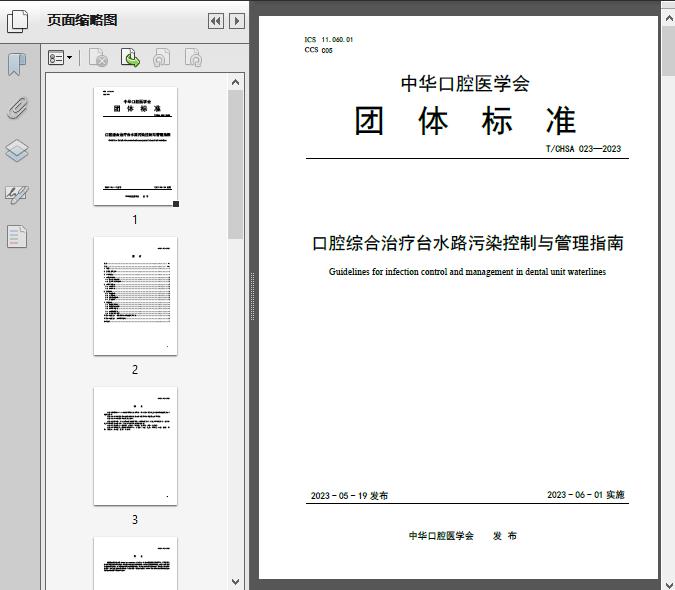Viewport: 675px width, 590px height.
Task: Click the 2023-05-19 发布 date
Action: (x=349, y=496)
